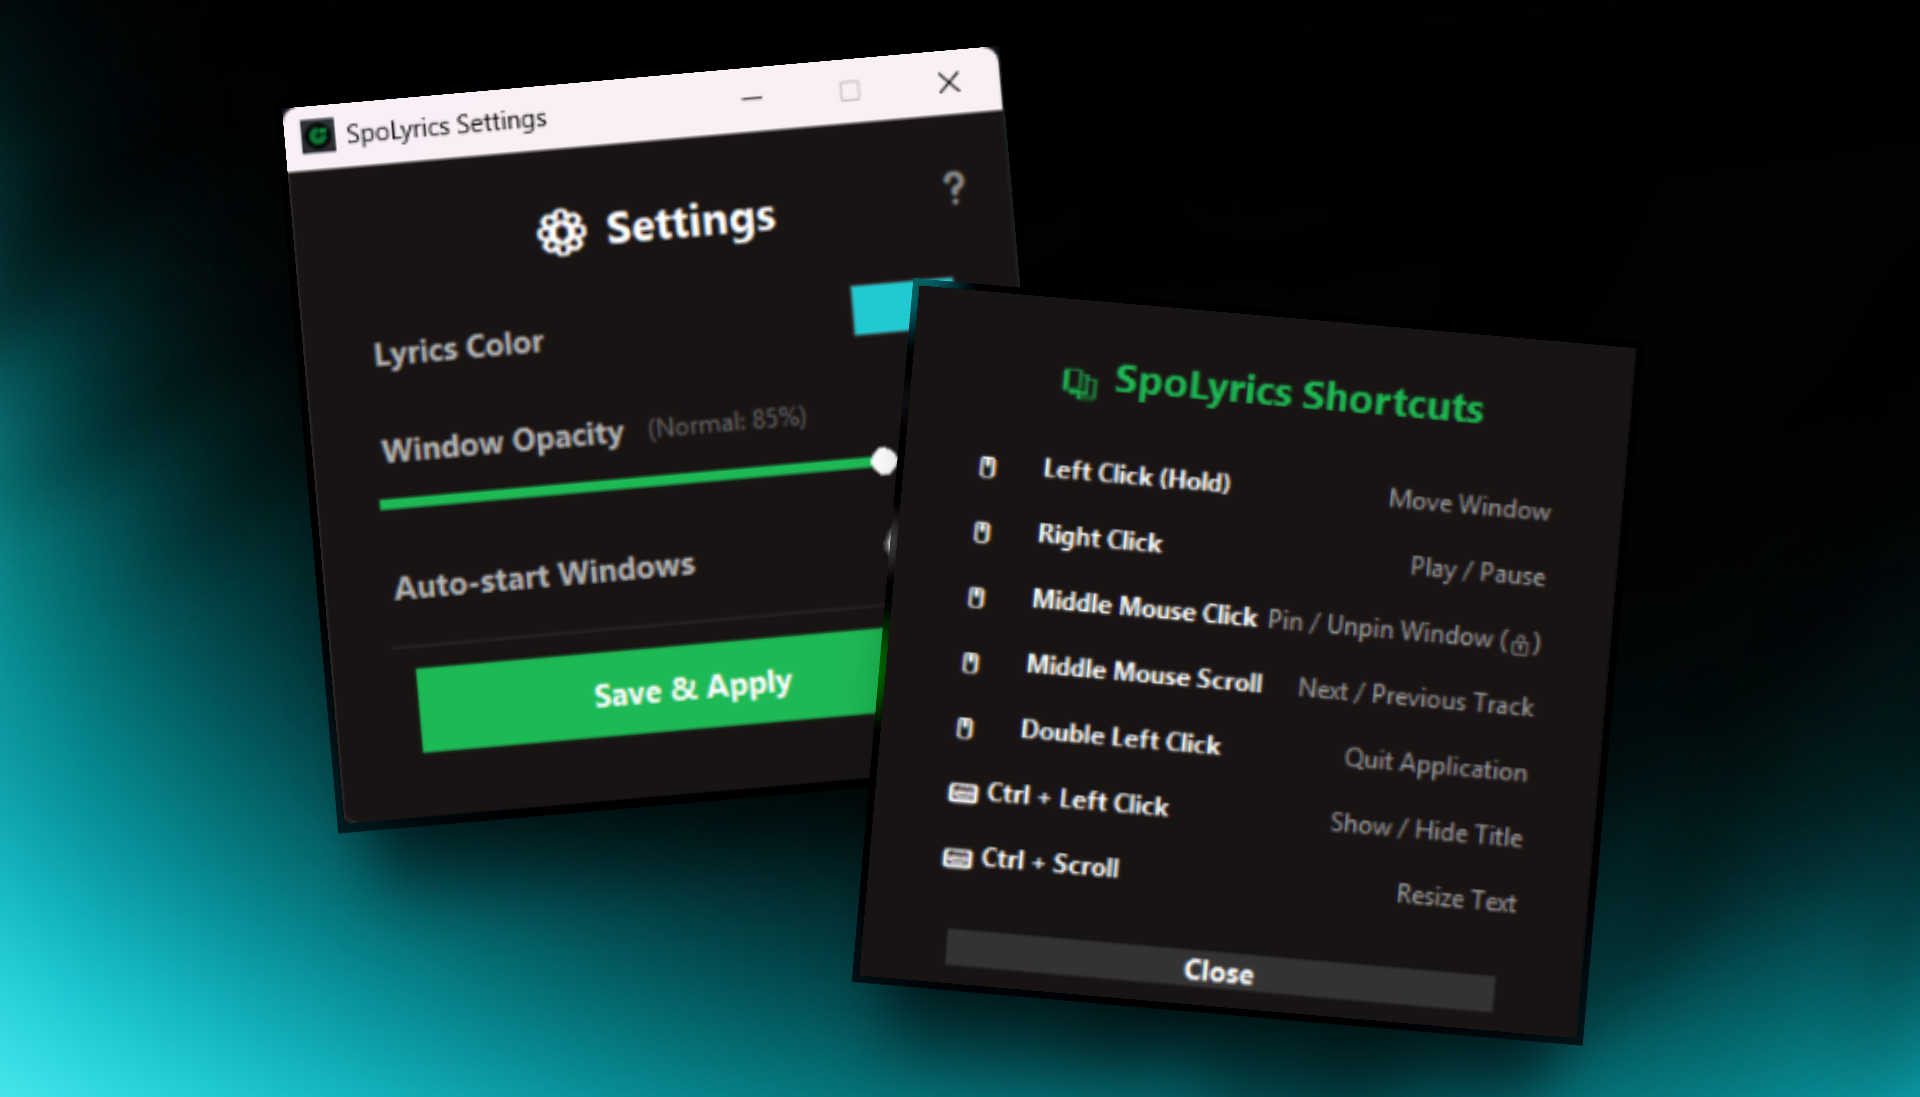Viewport: 1920px width, 1097px height.
Task: Click mouse icon beside Left Click (Hold)
Action: click(987, 467)
